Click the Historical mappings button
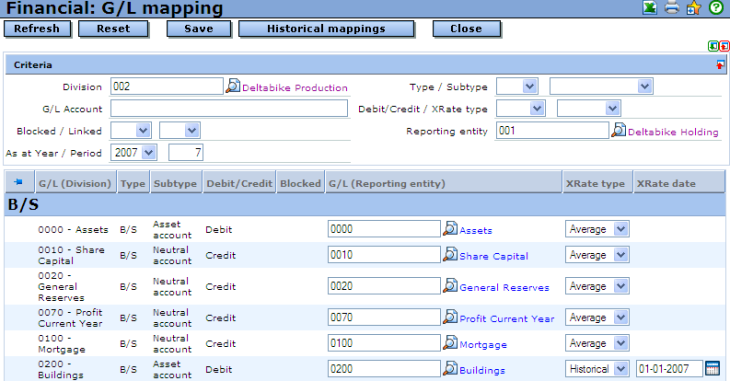This screenshot has width=730, height=381. tap(326, 29)
